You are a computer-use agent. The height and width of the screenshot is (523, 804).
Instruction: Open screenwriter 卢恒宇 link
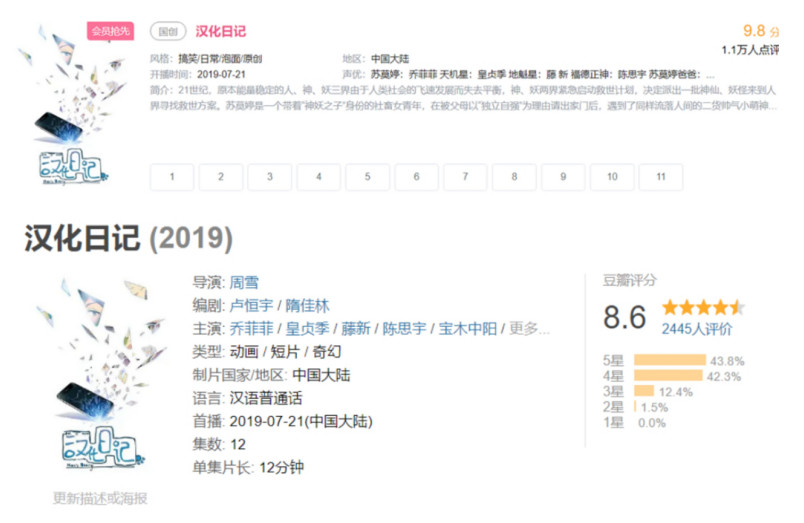tap(251, 306)
